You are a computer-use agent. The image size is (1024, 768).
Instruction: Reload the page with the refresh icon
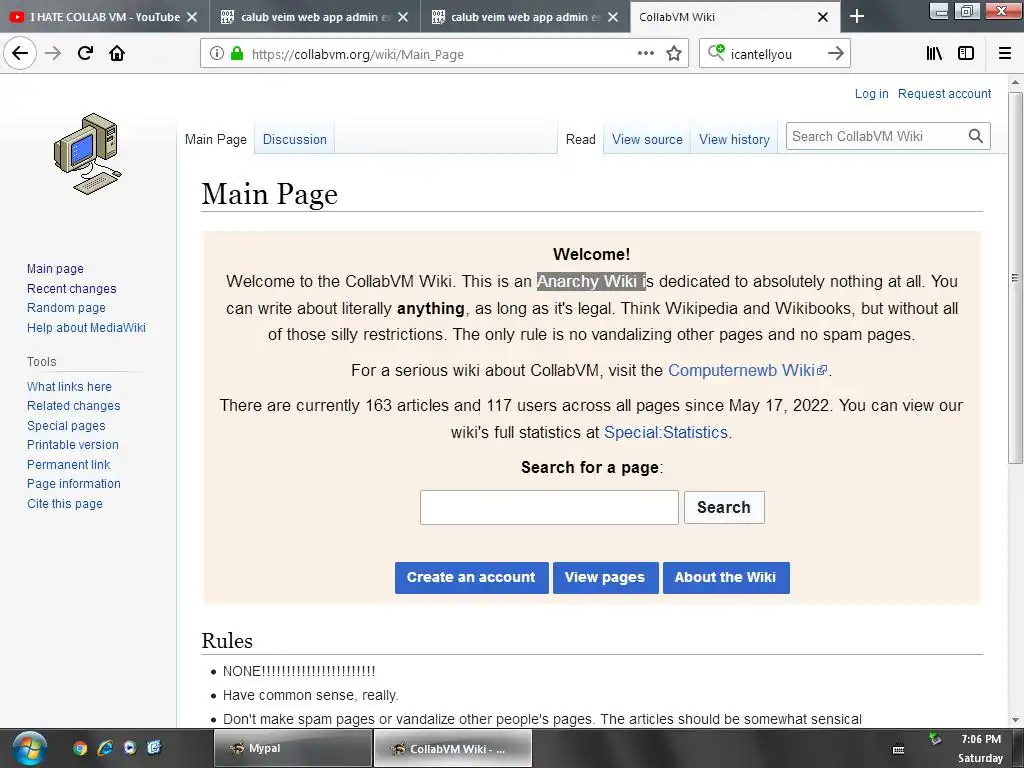pyautogui.click(x=85, y=53)
